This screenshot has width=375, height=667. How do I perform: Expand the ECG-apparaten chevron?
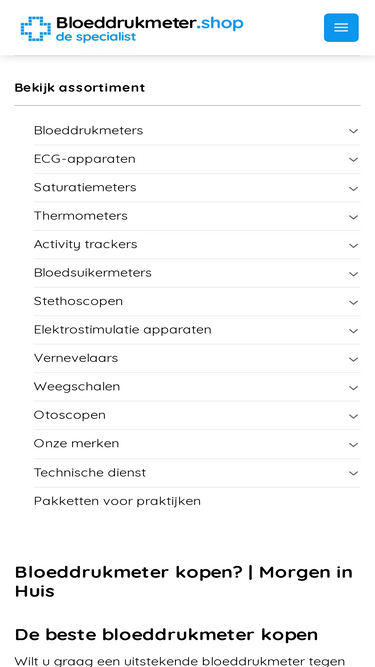point(353,160)
